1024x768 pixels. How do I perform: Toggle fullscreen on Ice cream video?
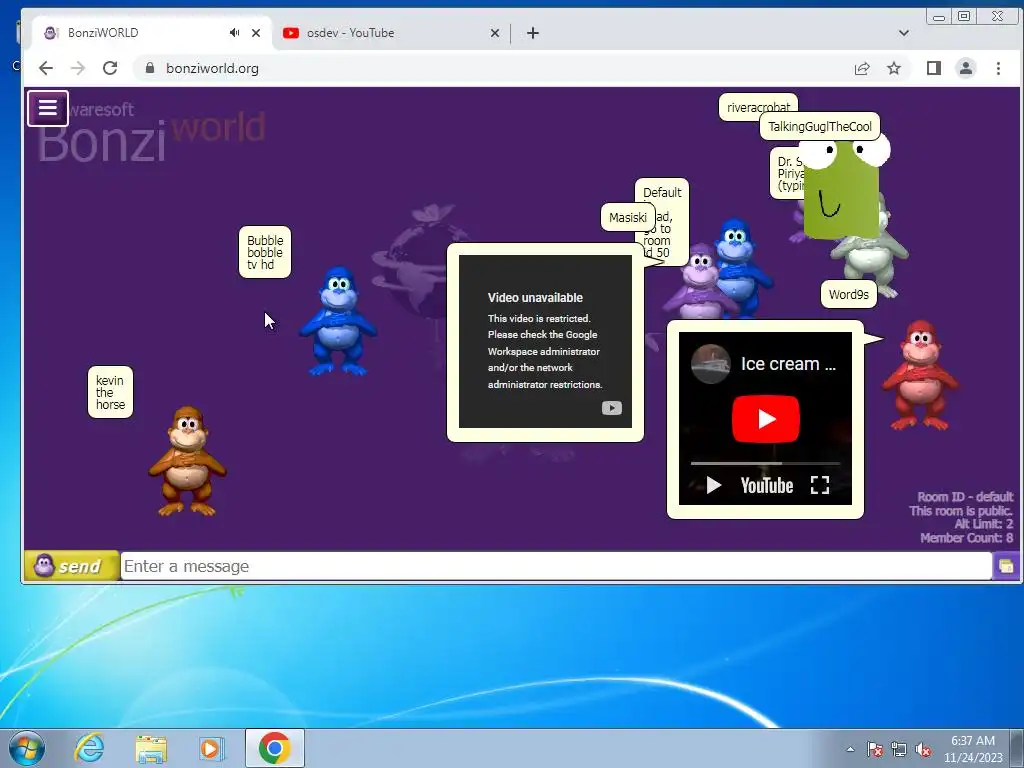pyautogui.click(x=820, y=485)
